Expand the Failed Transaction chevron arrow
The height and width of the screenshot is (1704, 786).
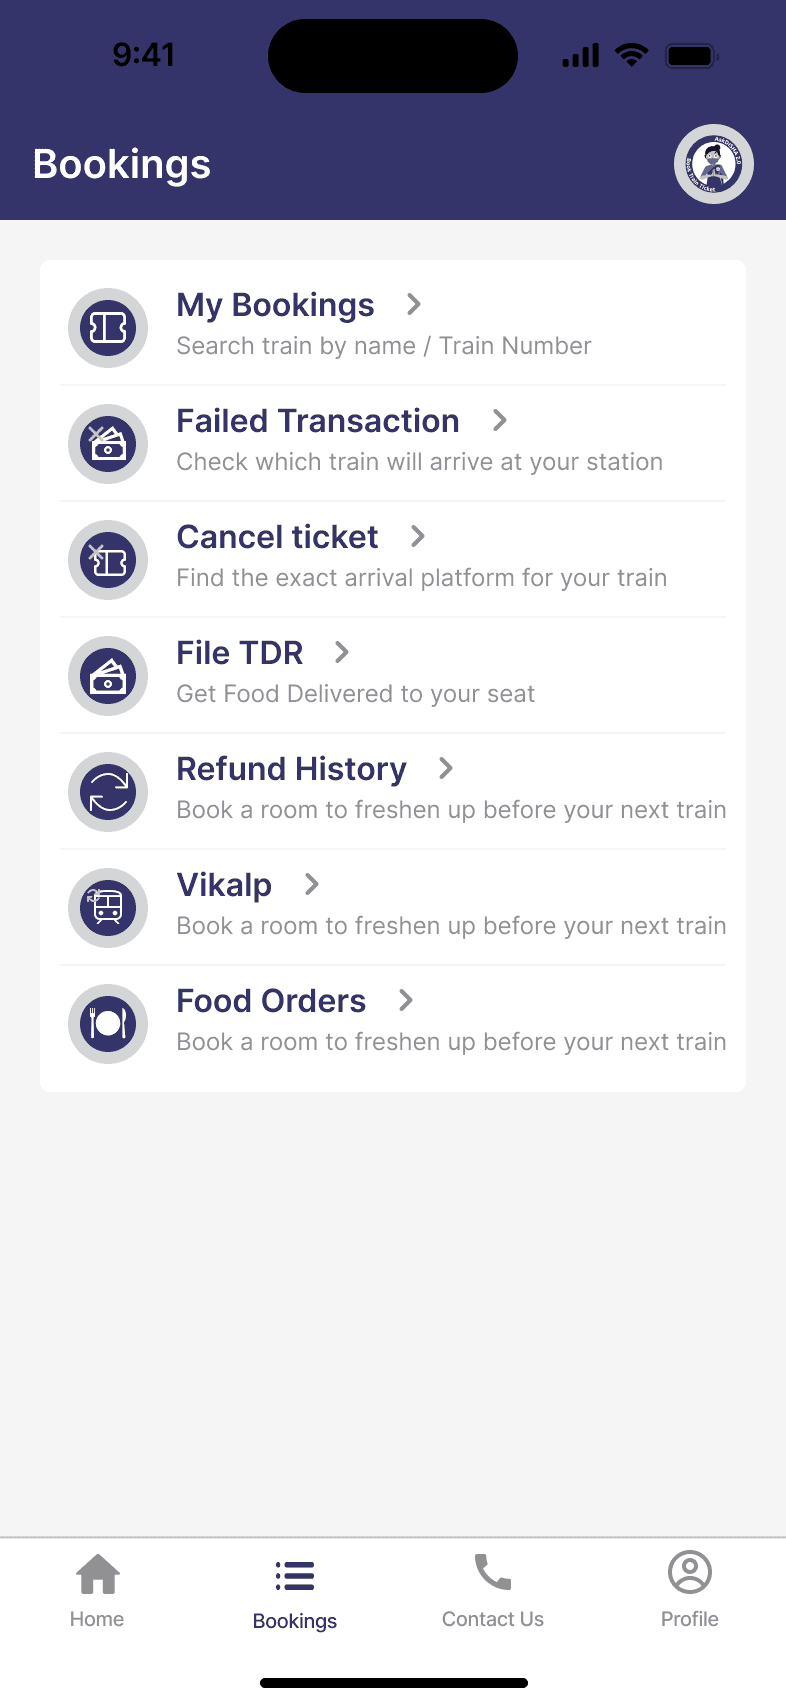point(500,420)
